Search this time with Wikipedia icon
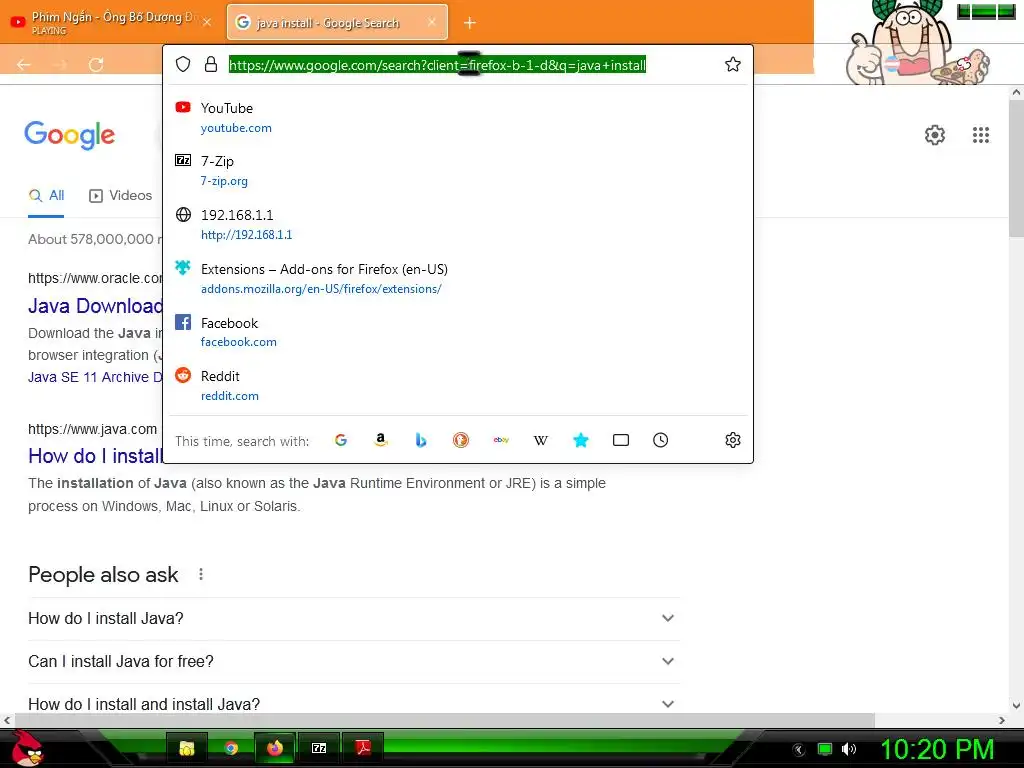 click(x=541, y=440)
